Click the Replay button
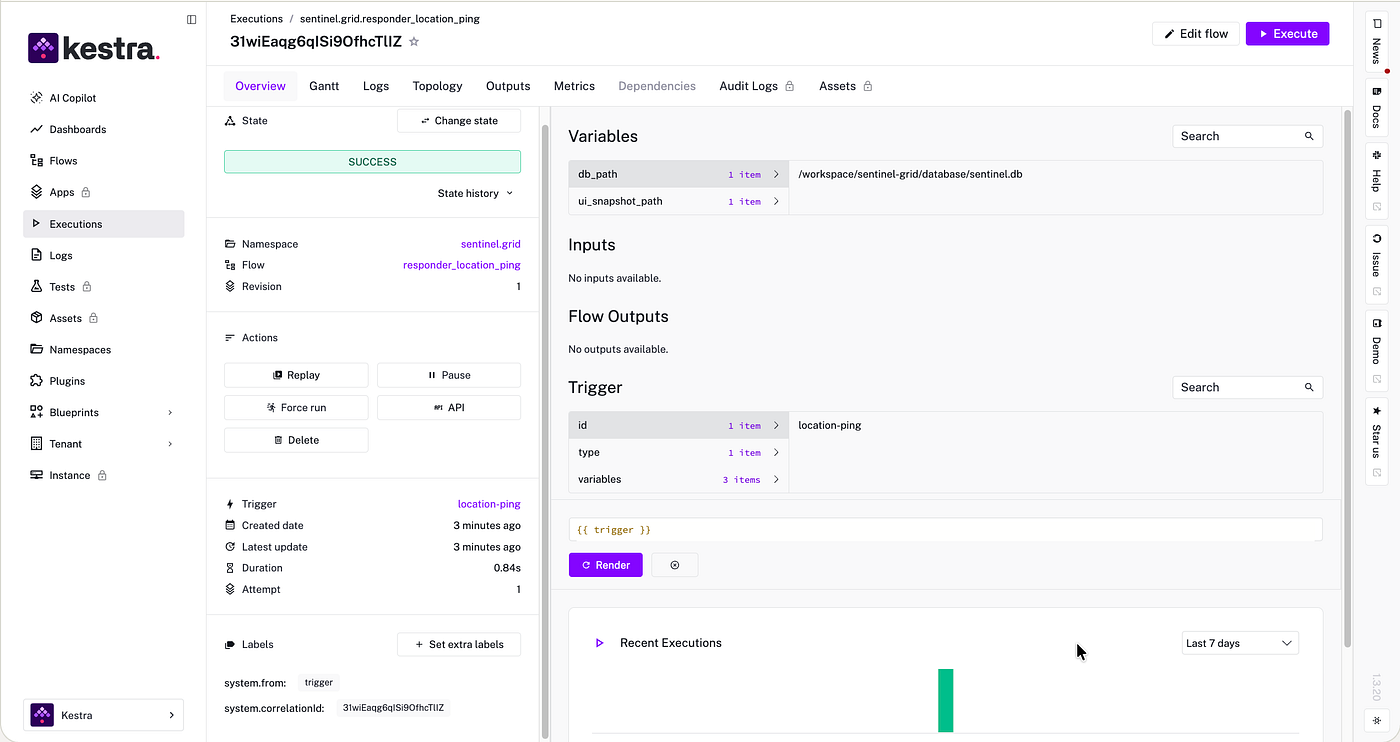 (296, 375)
